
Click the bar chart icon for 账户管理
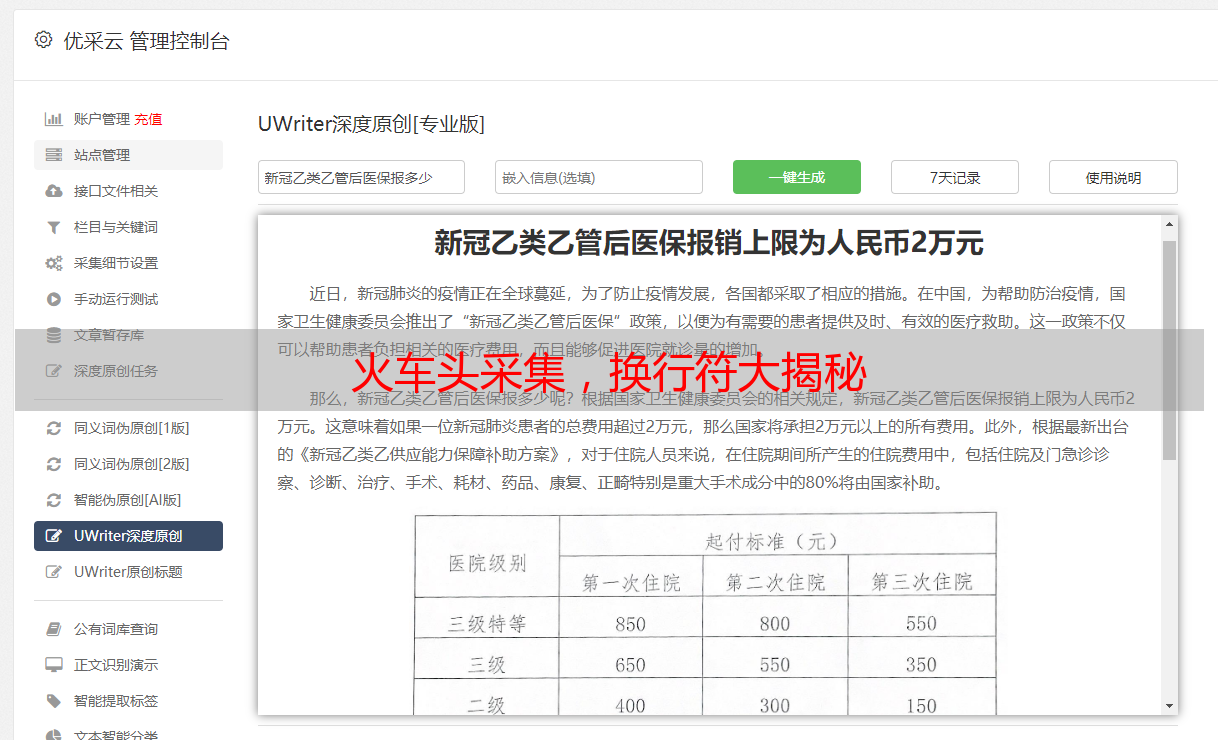coord(54,119)
